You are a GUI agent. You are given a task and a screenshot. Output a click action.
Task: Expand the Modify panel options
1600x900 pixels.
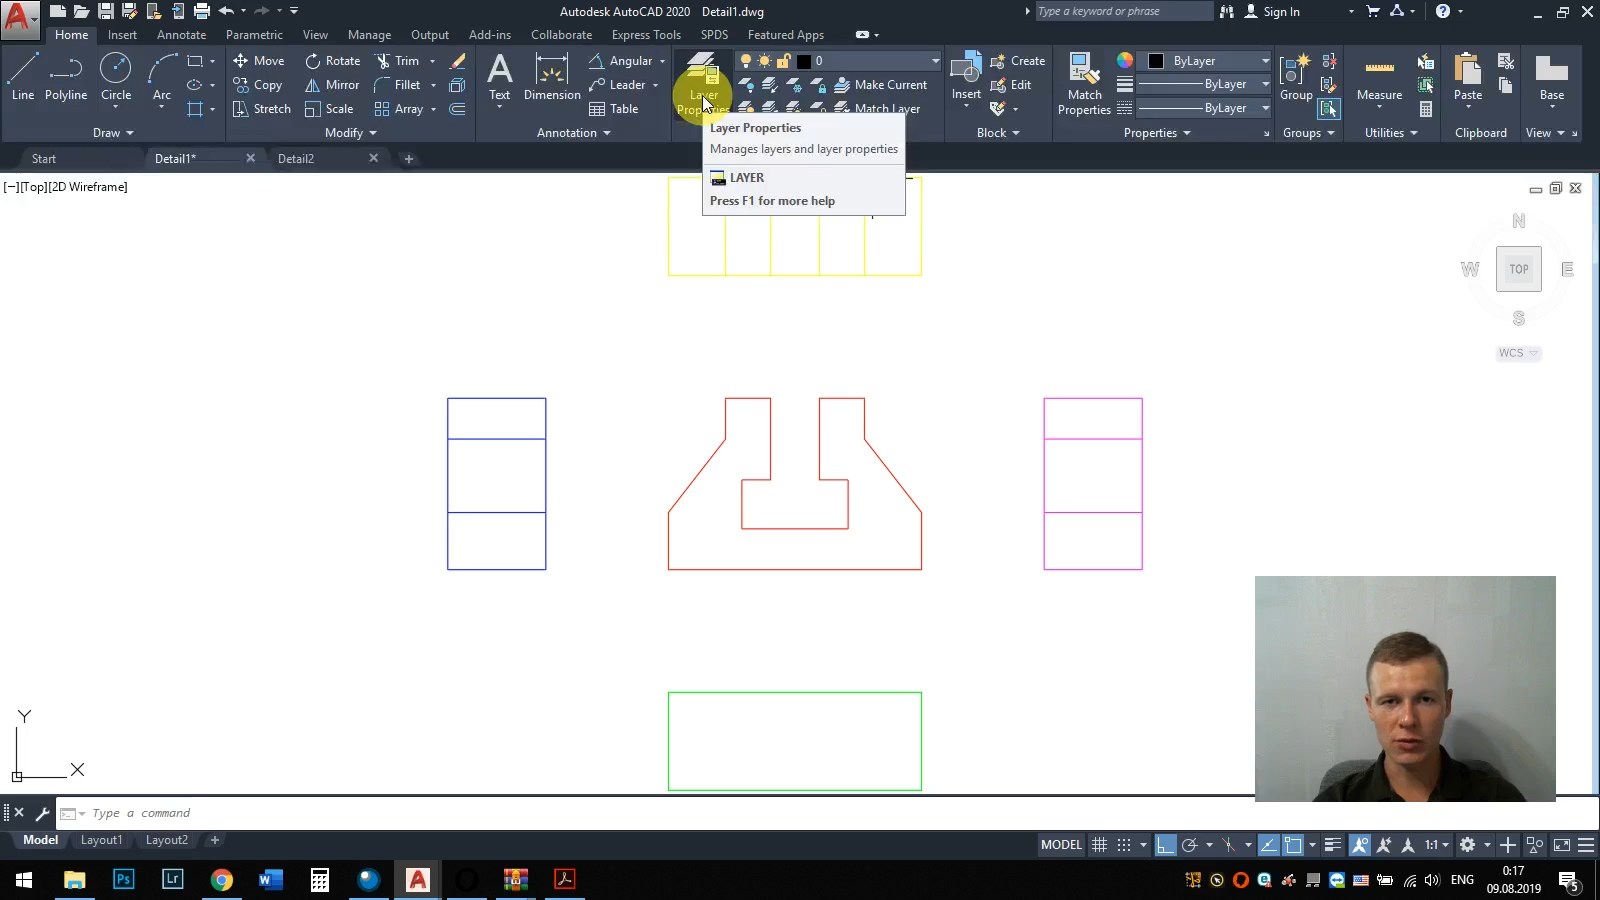[351, 133]
